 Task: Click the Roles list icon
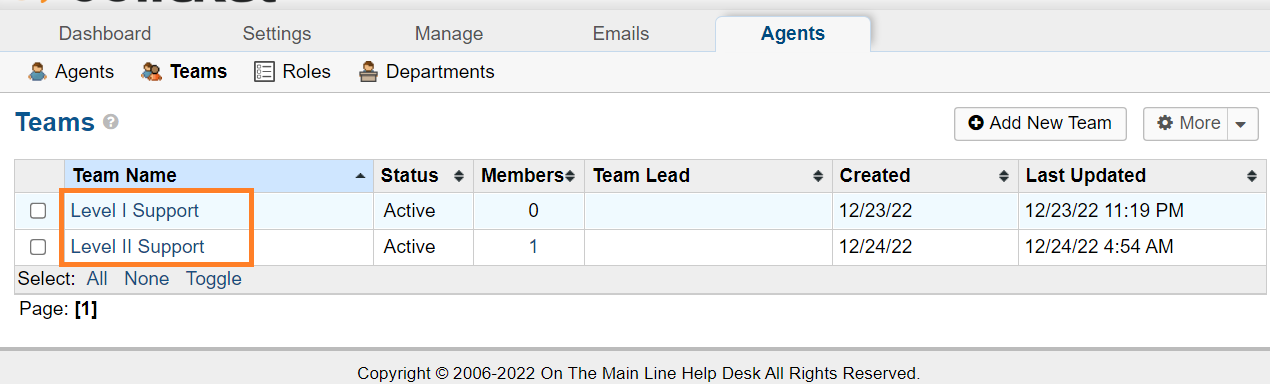(x=264, y=72)
